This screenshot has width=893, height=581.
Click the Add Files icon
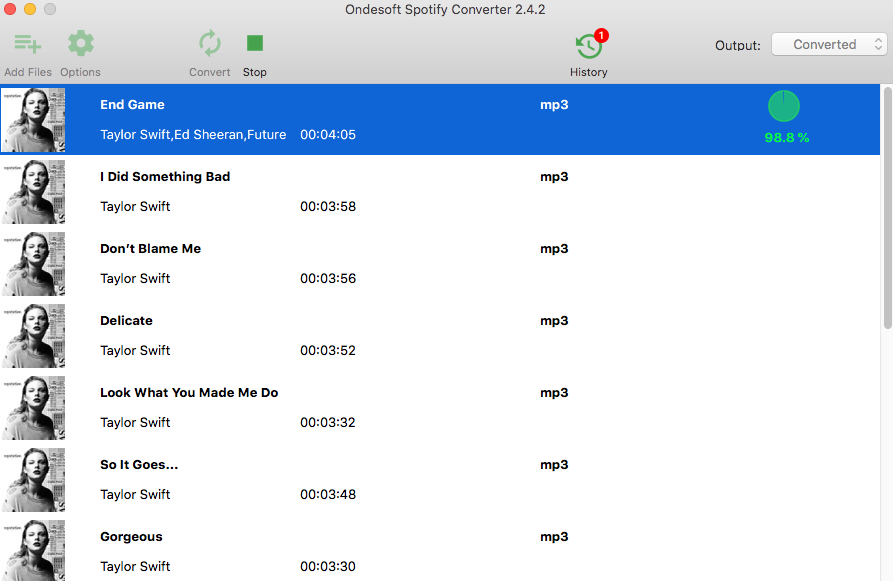click(27, 44)
